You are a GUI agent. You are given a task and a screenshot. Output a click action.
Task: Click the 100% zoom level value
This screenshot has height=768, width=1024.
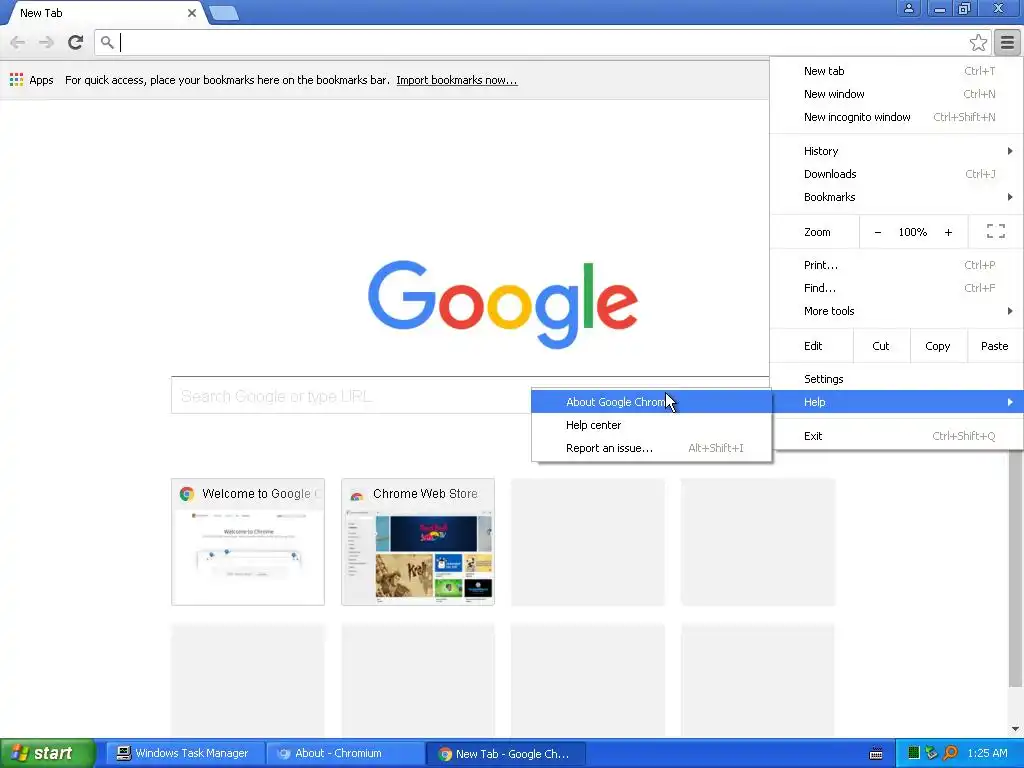[x=912, y=232]
